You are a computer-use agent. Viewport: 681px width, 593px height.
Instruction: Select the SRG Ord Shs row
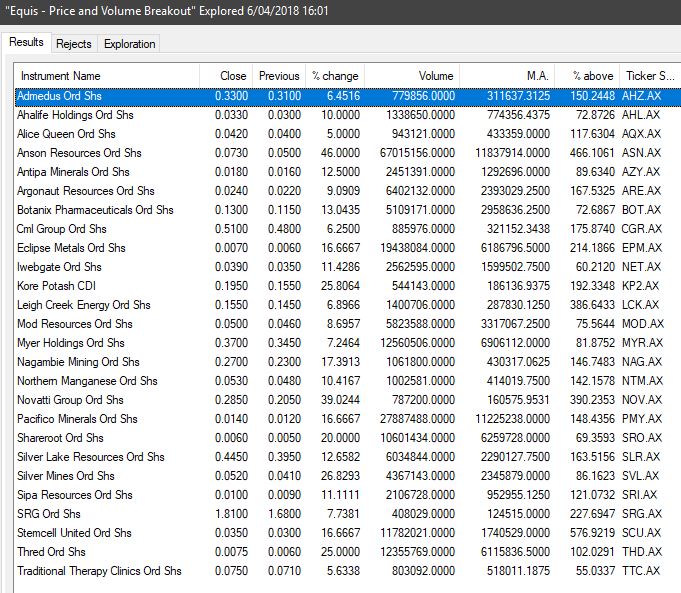click(348, 514)
